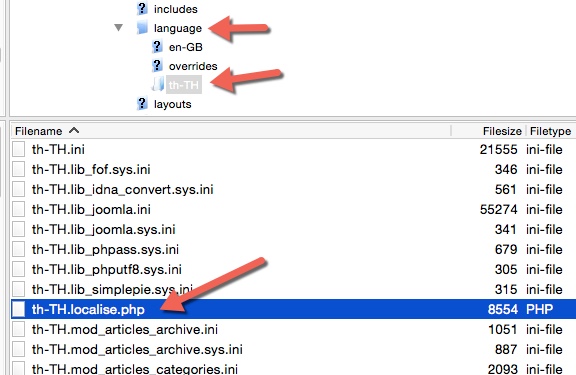Click the 679 filesize value

pos(506,249)
